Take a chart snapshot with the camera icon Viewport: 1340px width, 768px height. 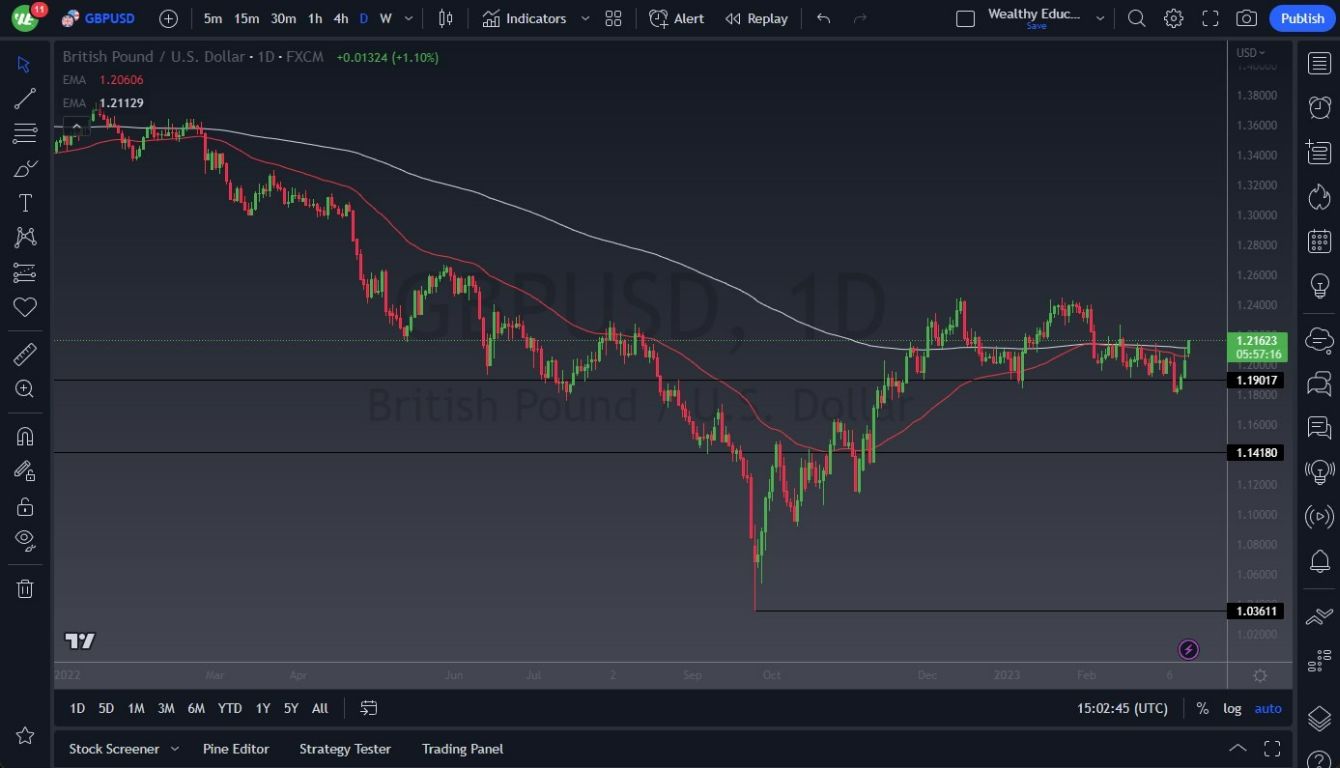pos(1246,17)
